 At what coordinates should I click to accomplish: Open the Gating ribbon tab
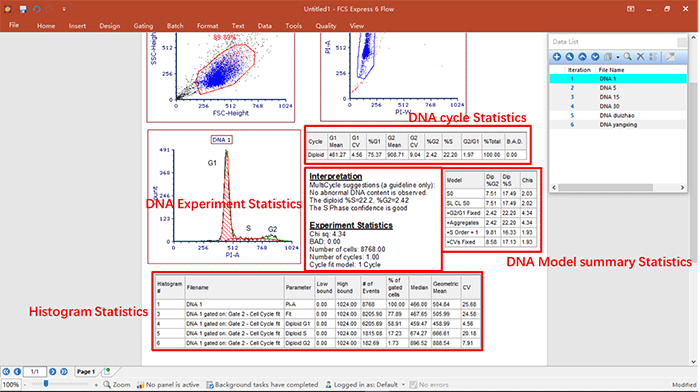(x=143, y=26)
